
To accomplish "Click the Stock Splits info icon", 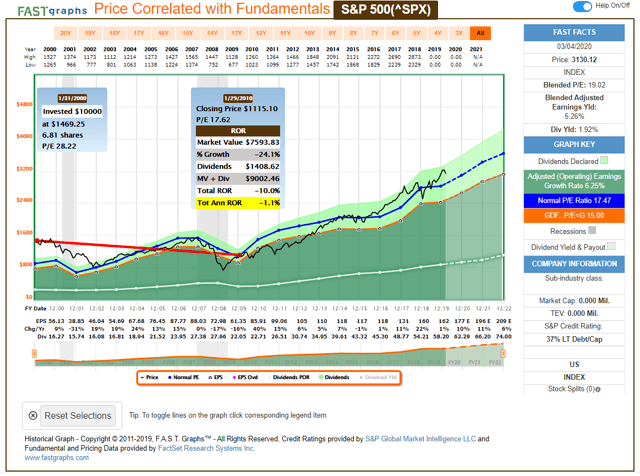I will click(598, 389).
